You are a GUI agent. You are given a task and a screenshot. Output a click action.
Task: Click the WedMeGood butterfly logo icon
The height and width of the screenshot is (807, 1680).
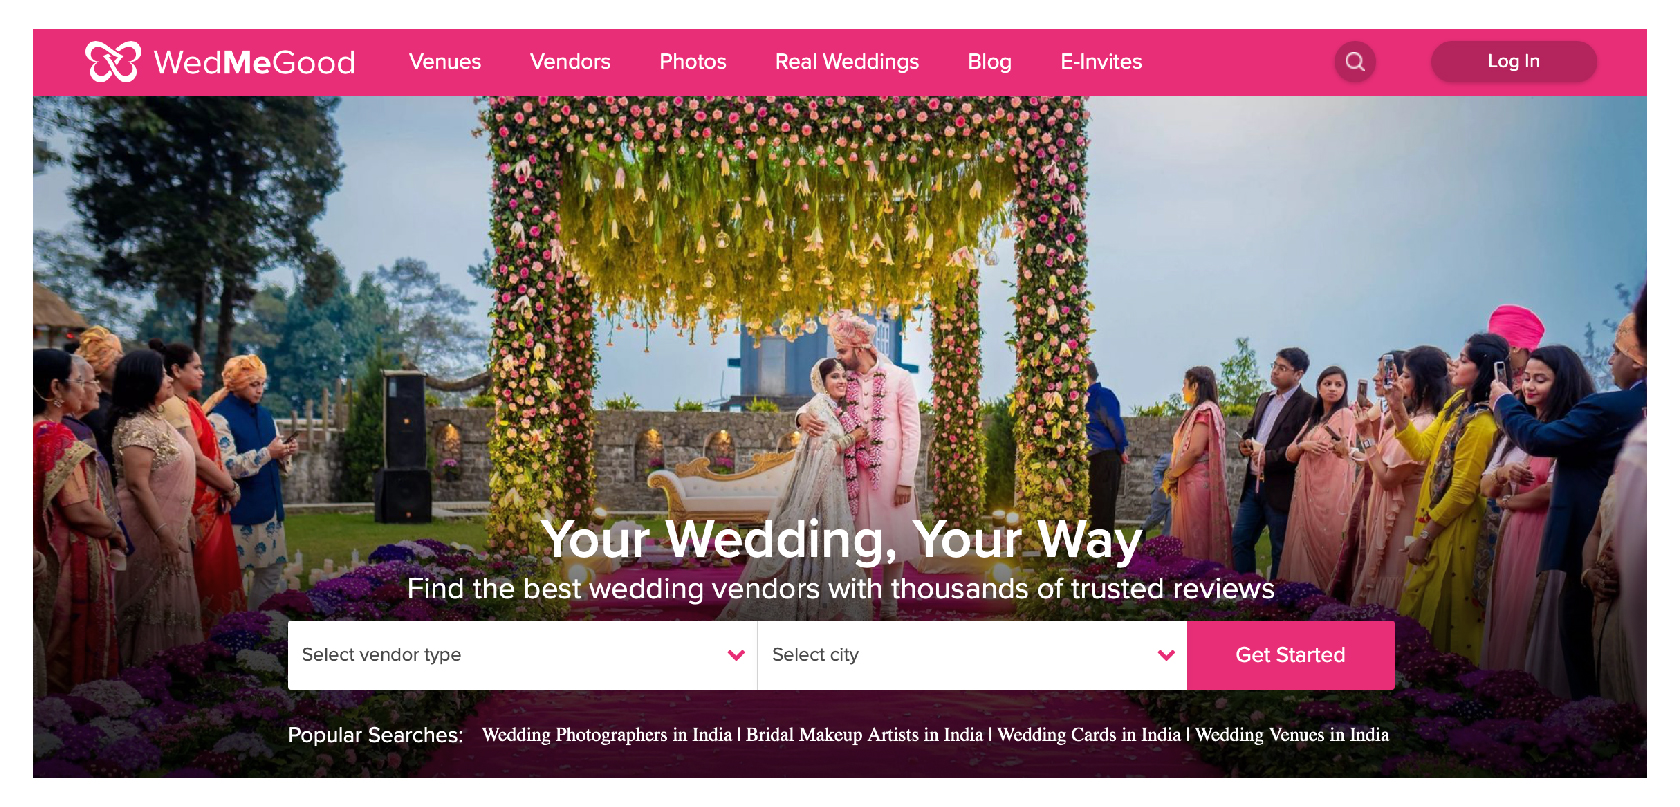coord(113,62)
